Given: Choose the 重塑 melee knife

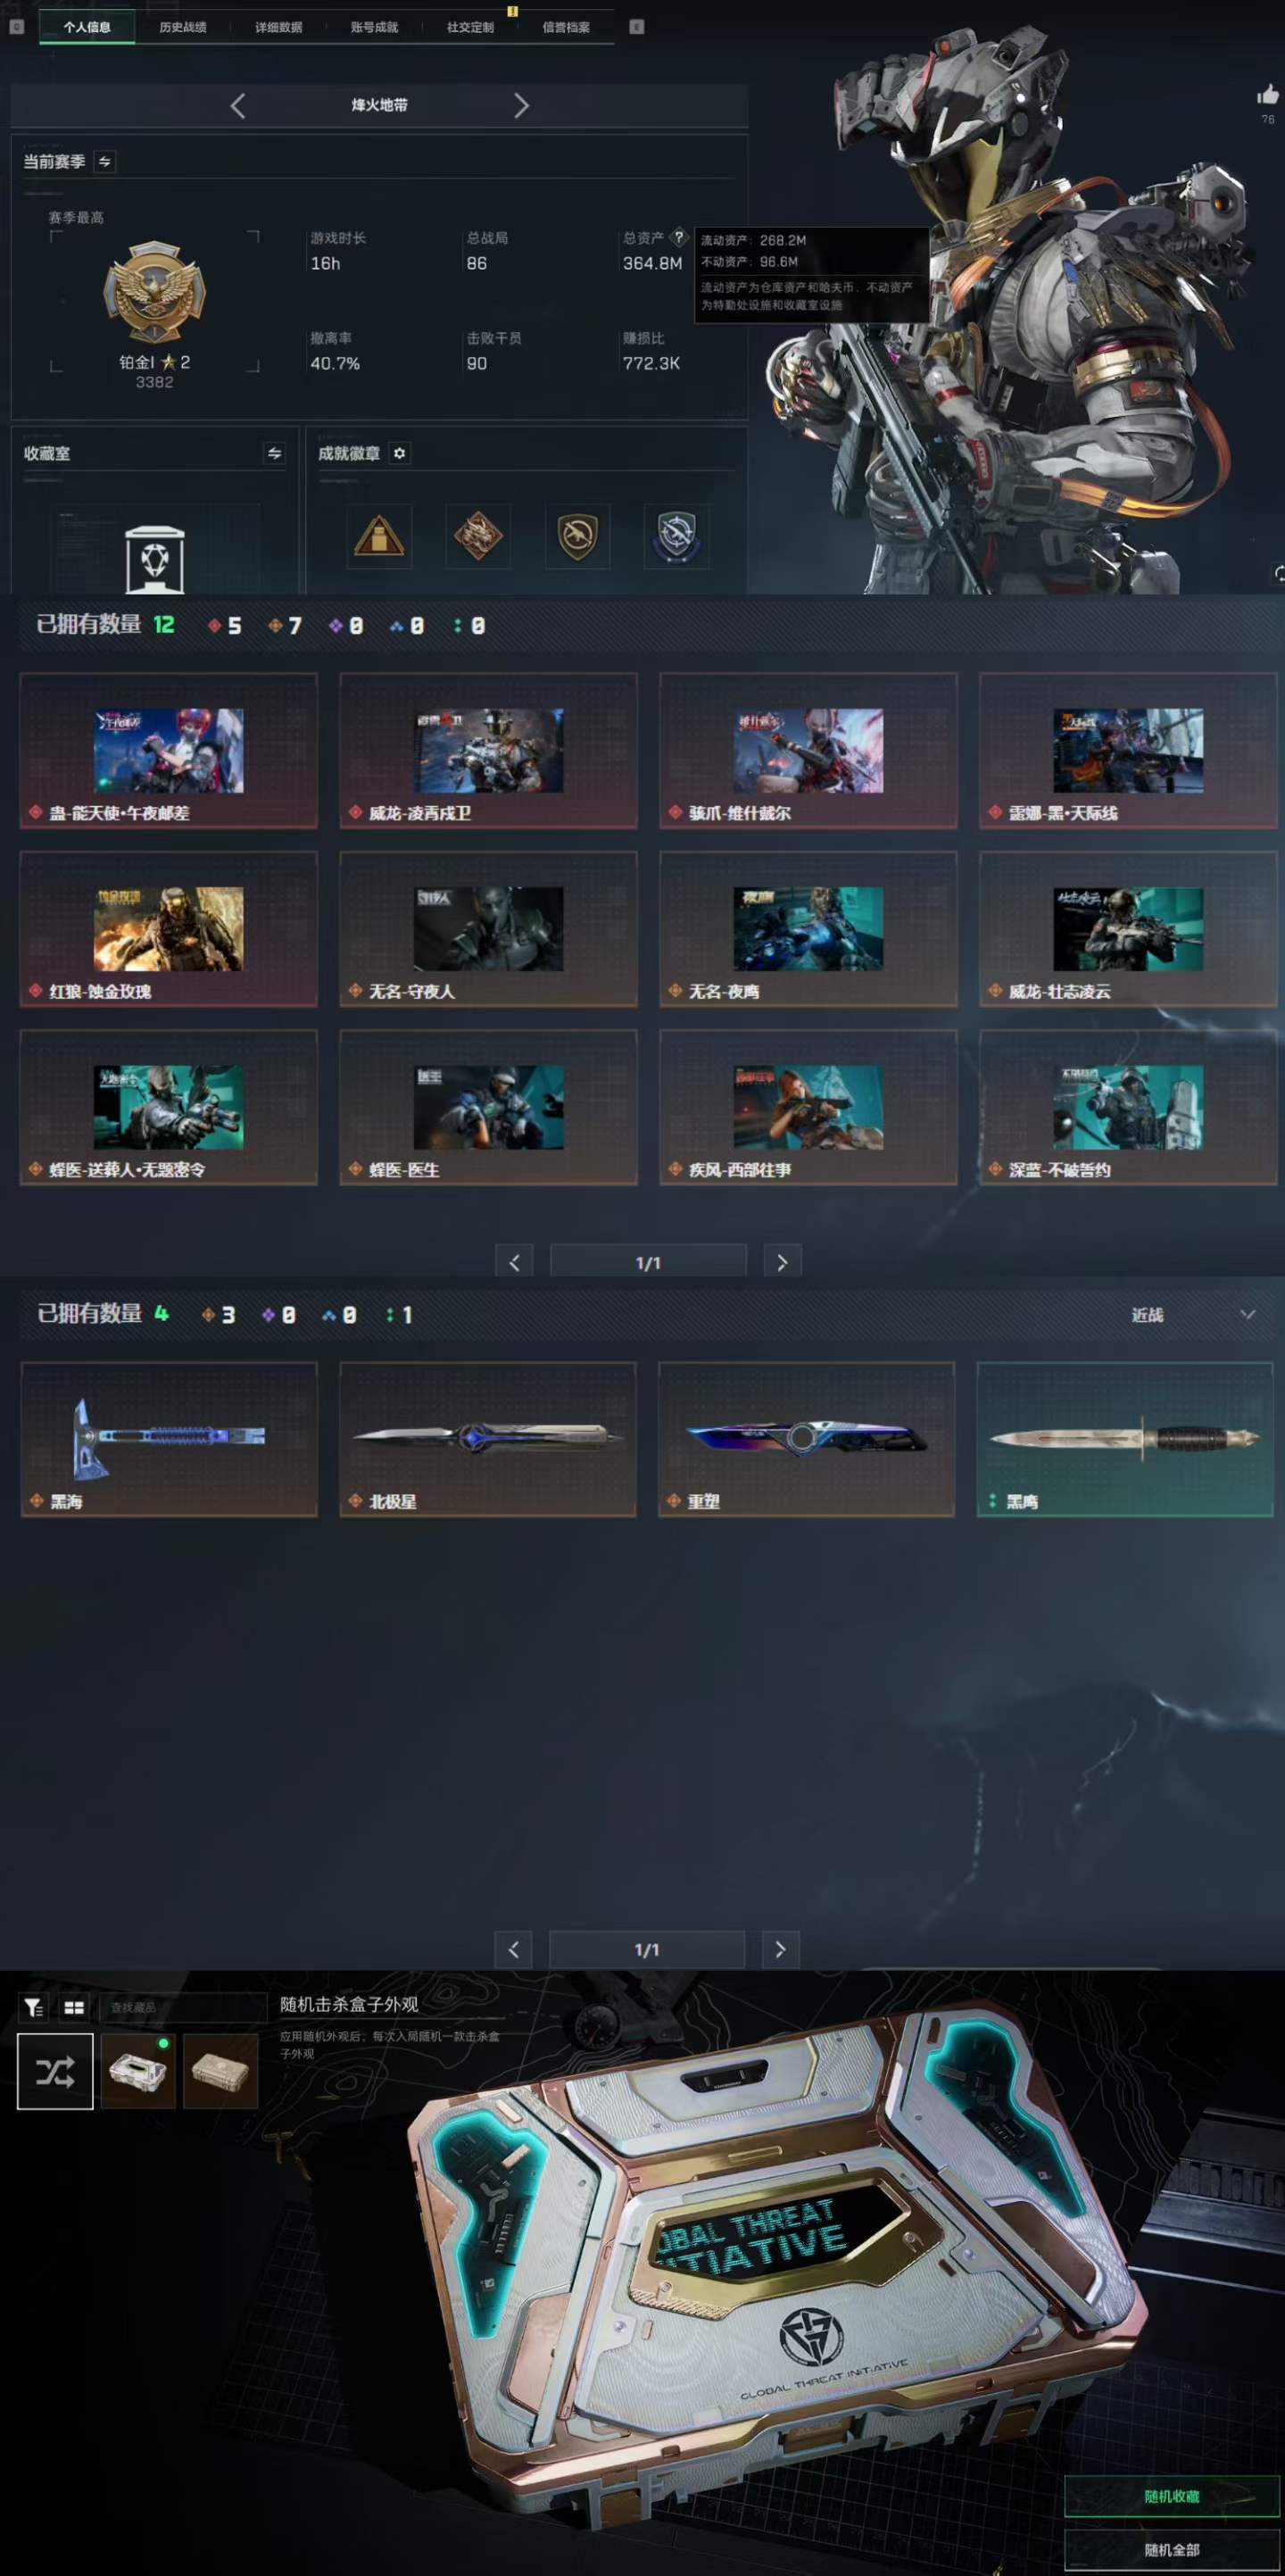Looking at the screenshot, I should coord(806,1440).
